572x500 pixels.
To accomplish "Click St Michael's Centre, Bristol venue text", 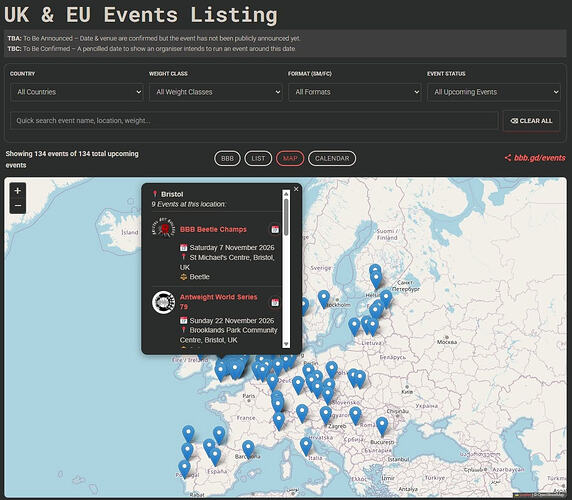I will 227,262.
